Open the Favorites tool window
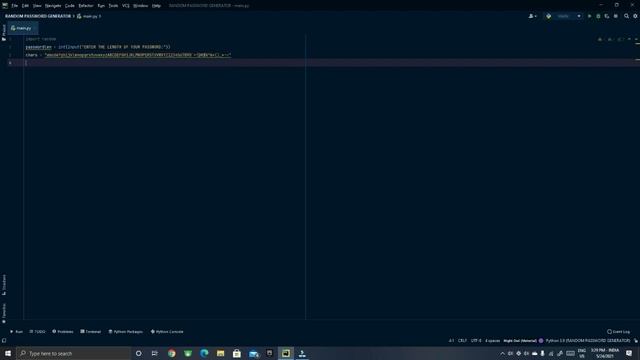The width and height of the screenshot is (640, 360). (x=4, y=313)
